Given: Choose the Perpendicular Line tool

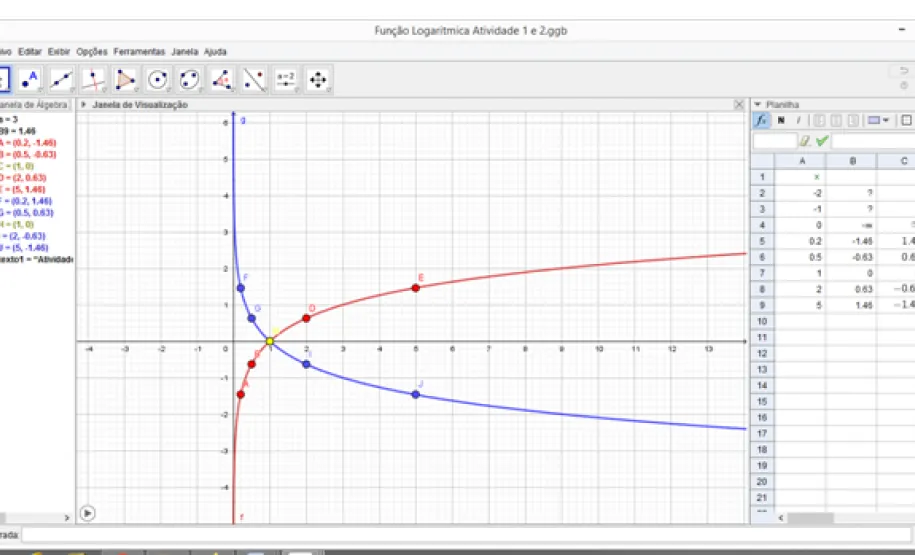Looking at the screenshot, I should point(93,79).
